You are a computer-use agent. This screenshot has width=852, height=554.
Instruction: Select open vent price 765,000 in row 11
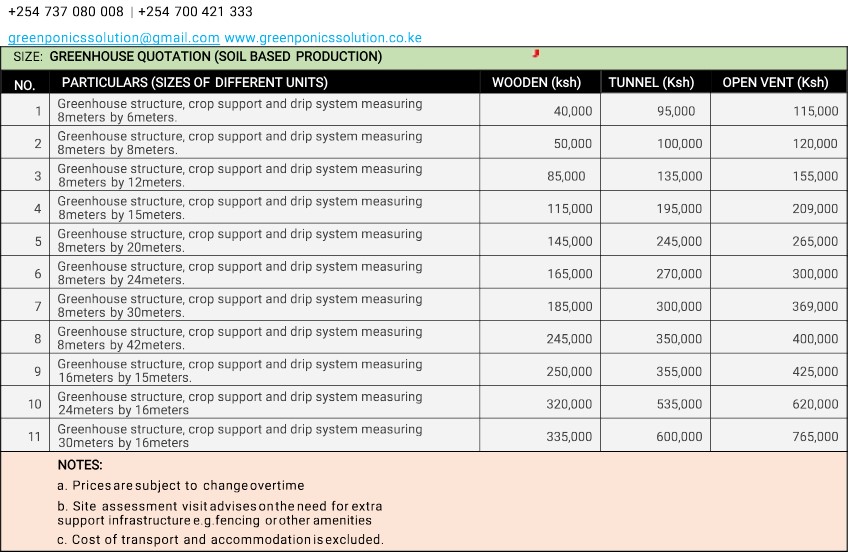[815, 437]
